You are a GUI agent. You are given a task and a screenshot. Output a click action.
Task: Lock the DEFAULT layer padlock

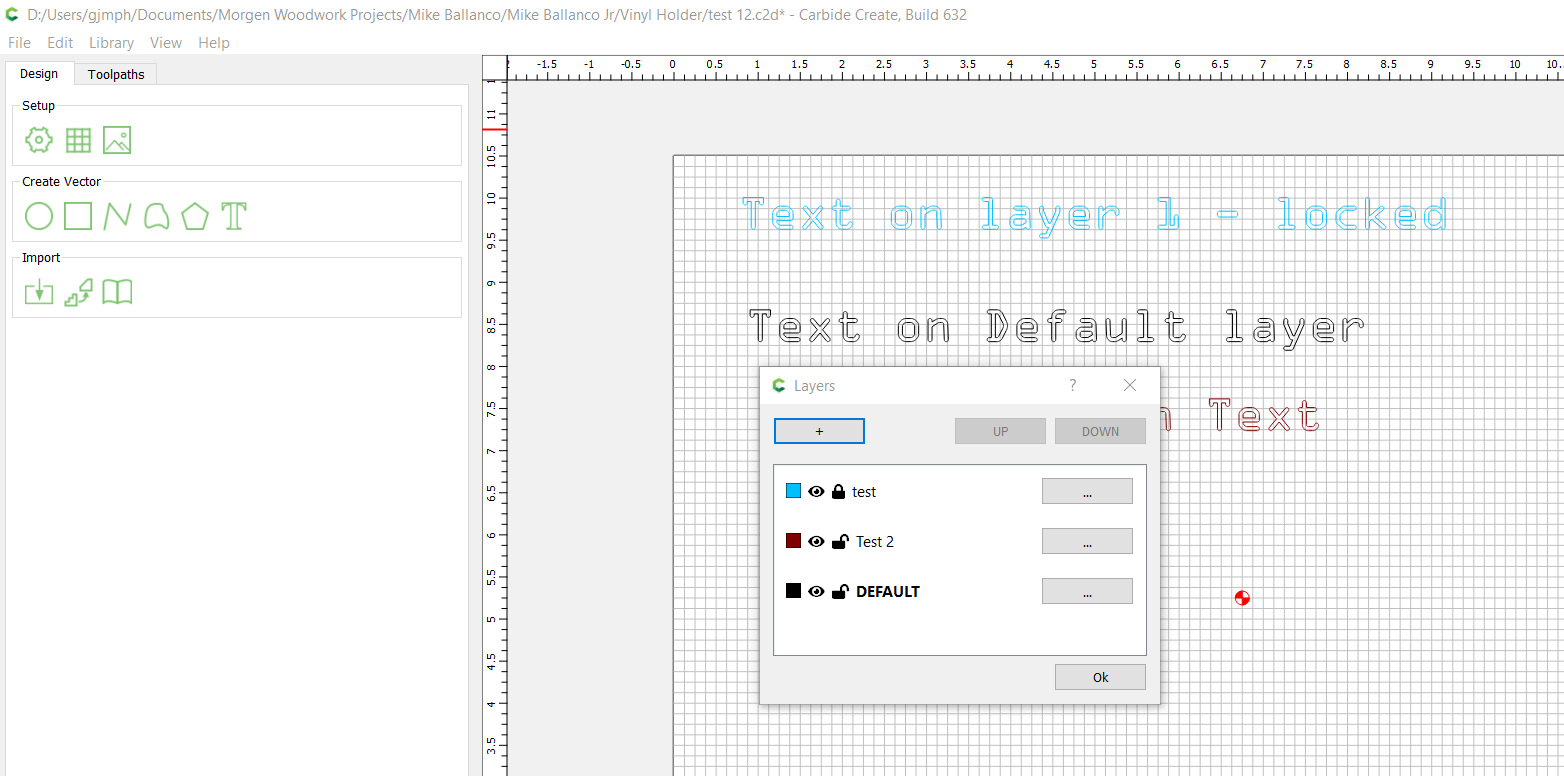tap(840, 592)
